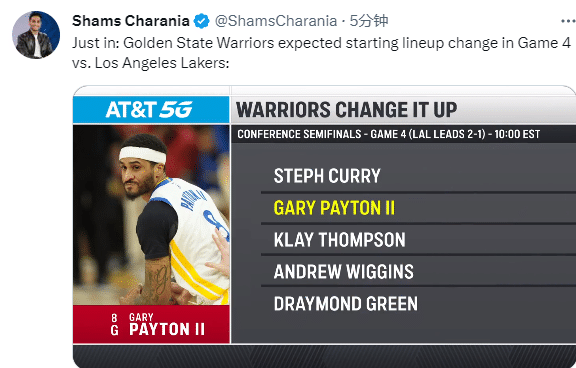Click the red Payton II name banner

pos(151,324)
